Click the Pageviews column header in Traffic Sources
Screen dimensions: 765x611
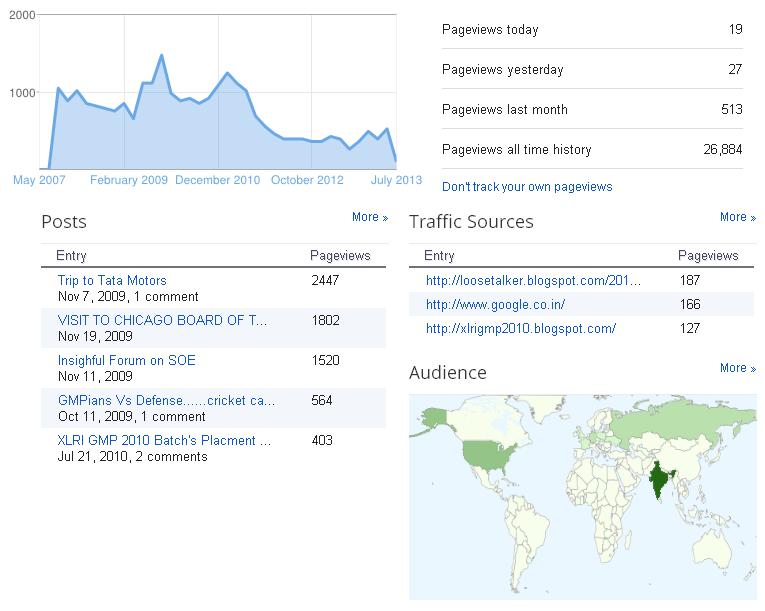708,255
